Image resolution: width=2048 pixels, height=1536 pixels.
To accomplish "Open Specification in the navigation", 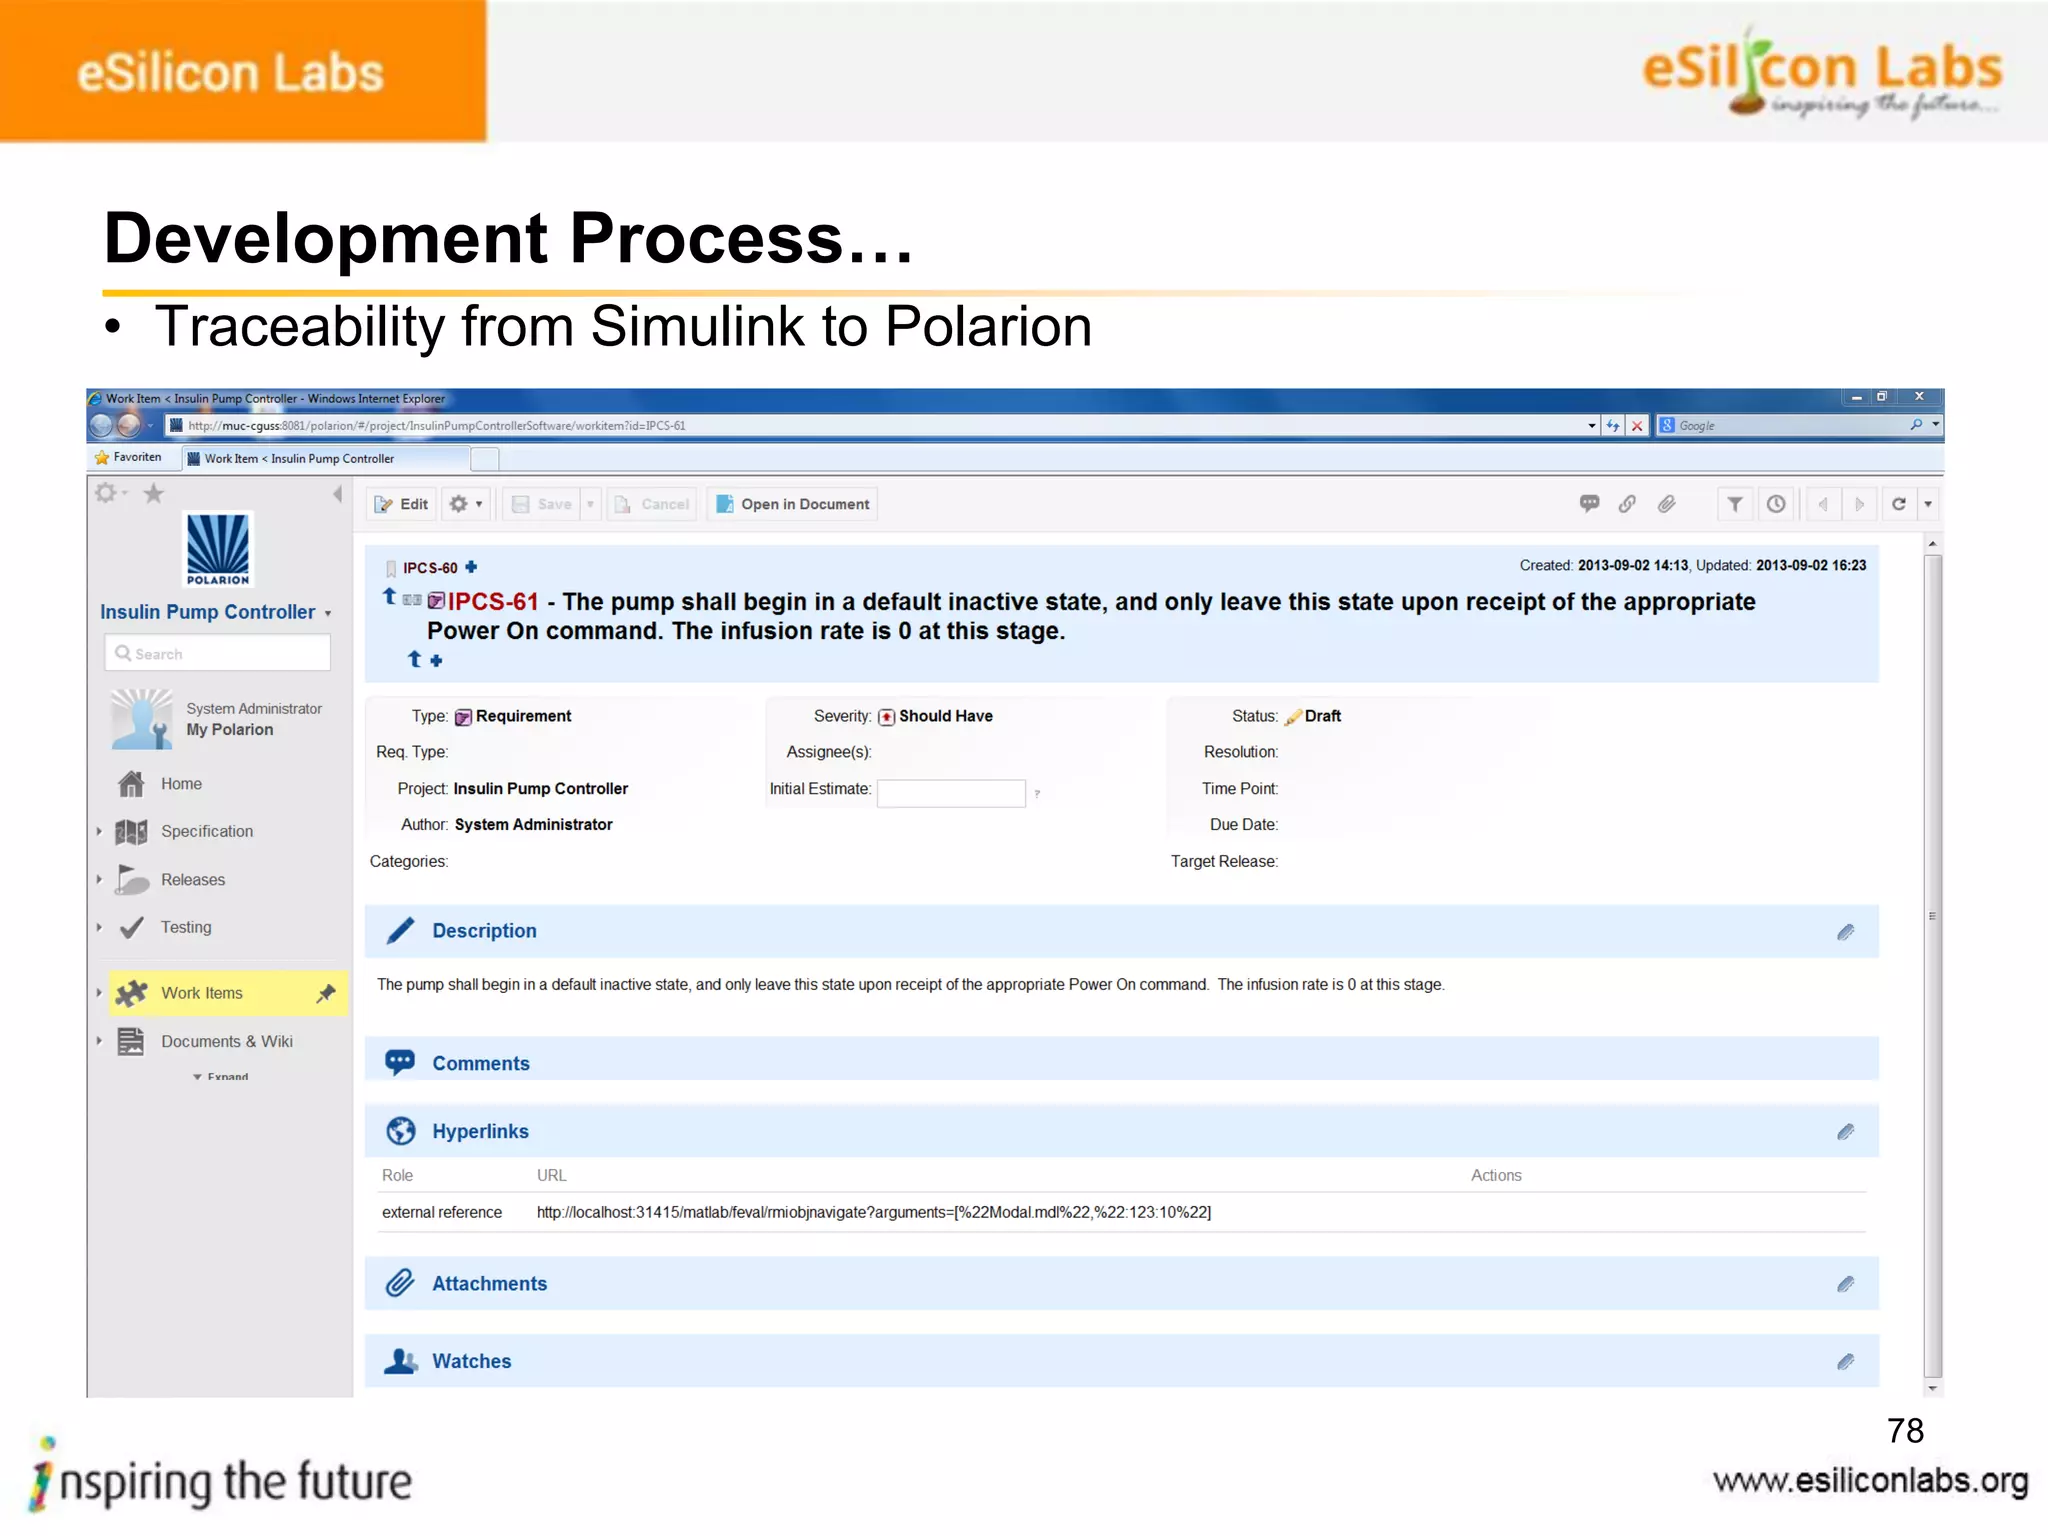I will coord(207,831).
